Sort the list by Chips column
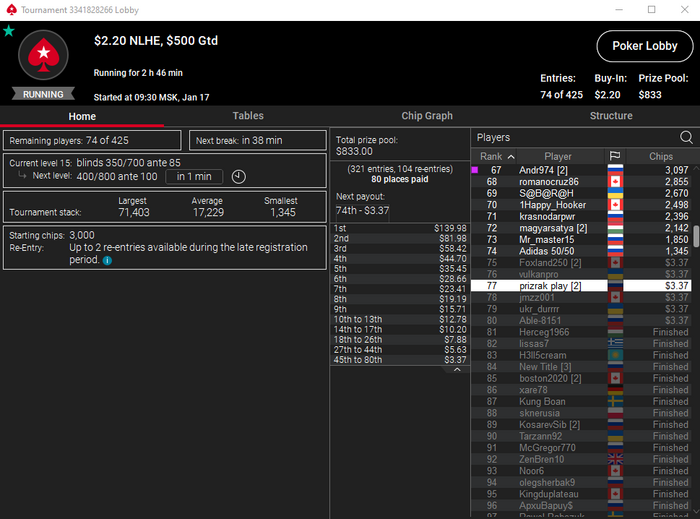 coord(661,156)
